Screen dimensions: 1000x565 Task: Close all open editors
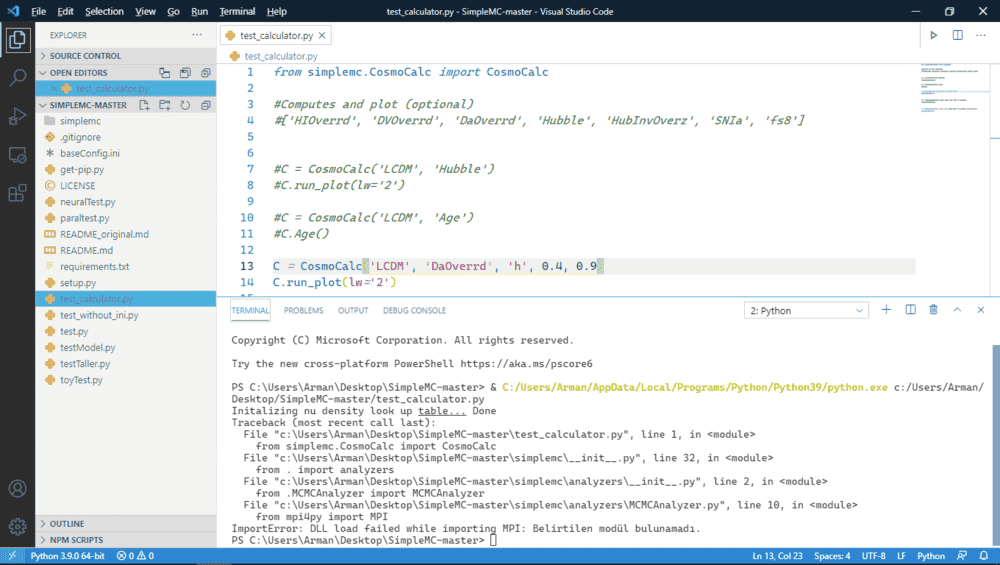click(x=205, y=73)
